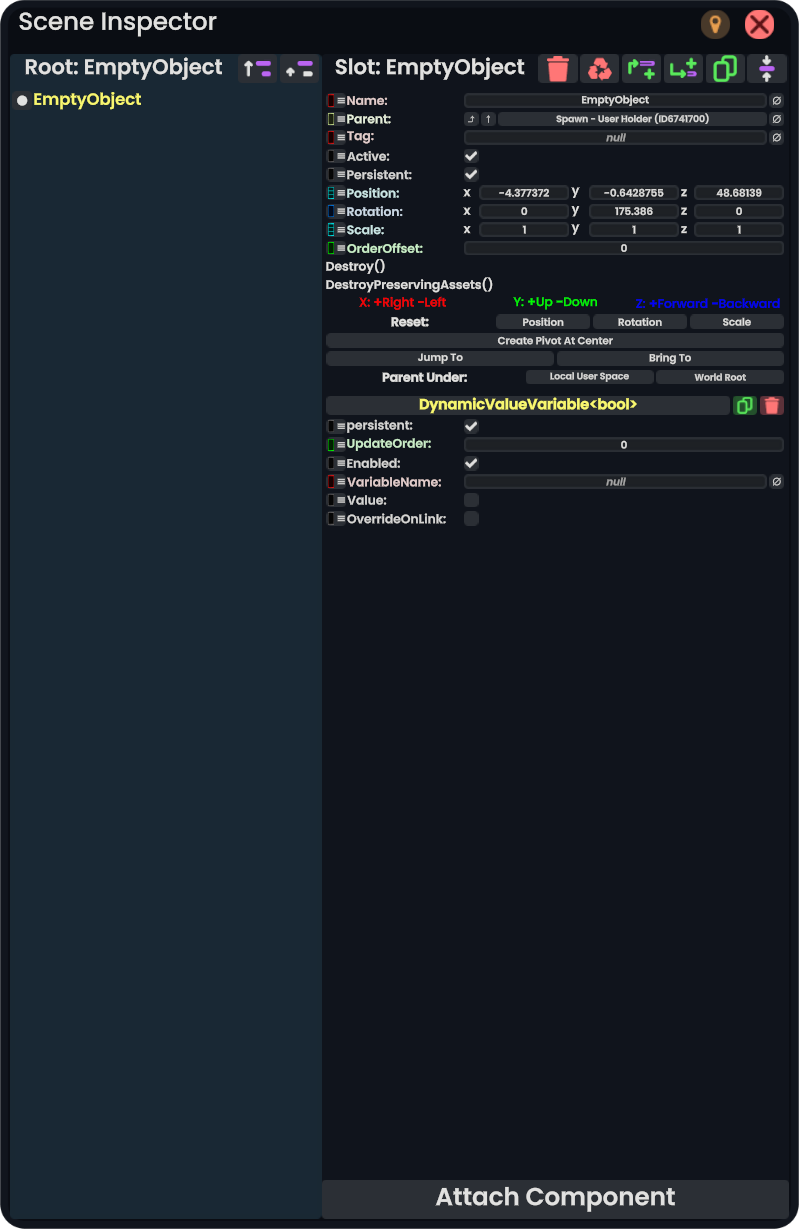Reset the slot Rotation

tap(640, 322)
